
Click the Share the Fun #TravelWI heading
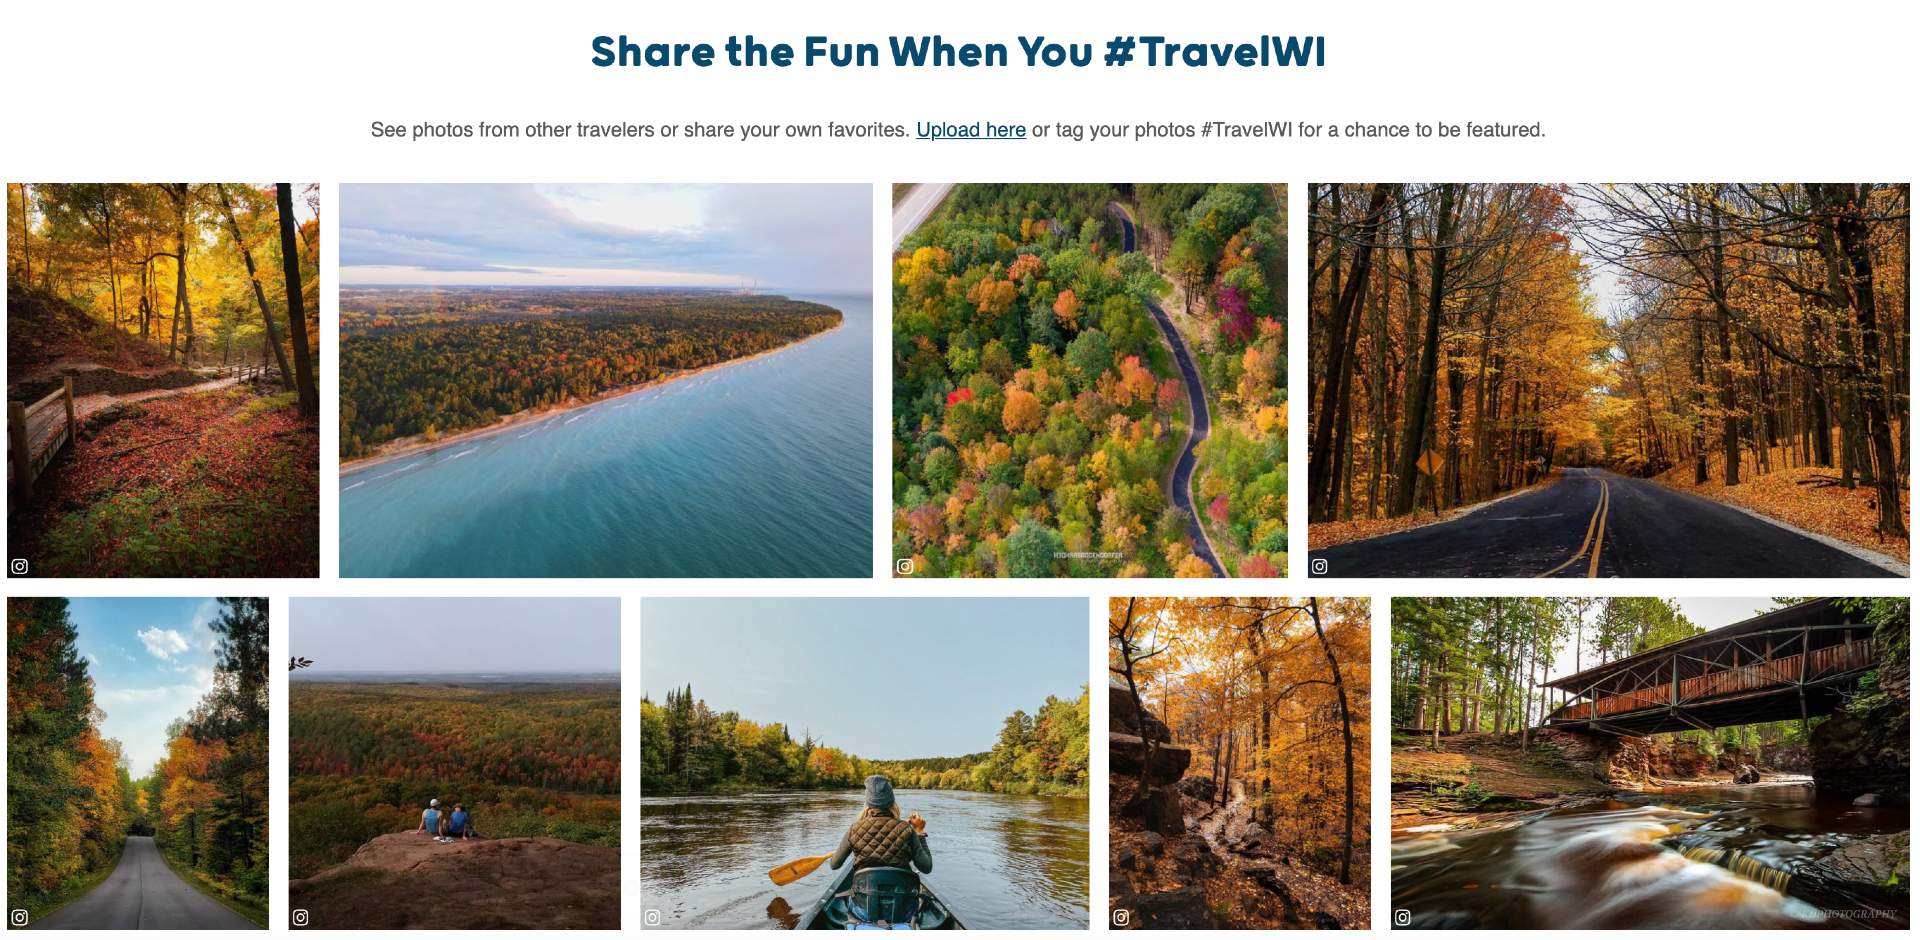point(958,52)
